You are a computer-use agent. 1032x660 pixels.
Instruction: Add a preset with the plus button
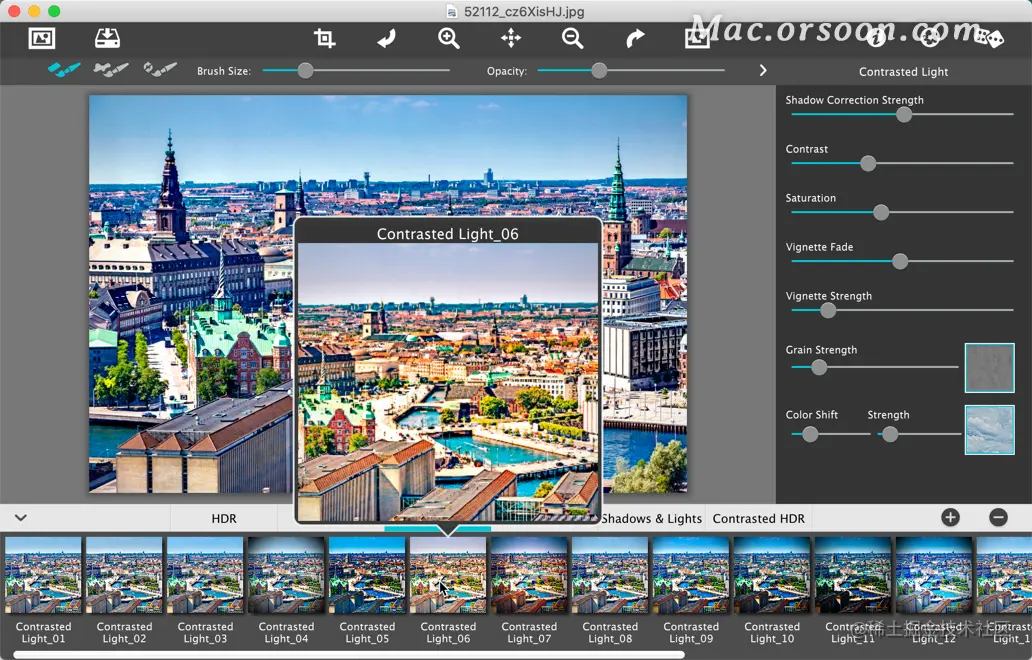[950, 517]
